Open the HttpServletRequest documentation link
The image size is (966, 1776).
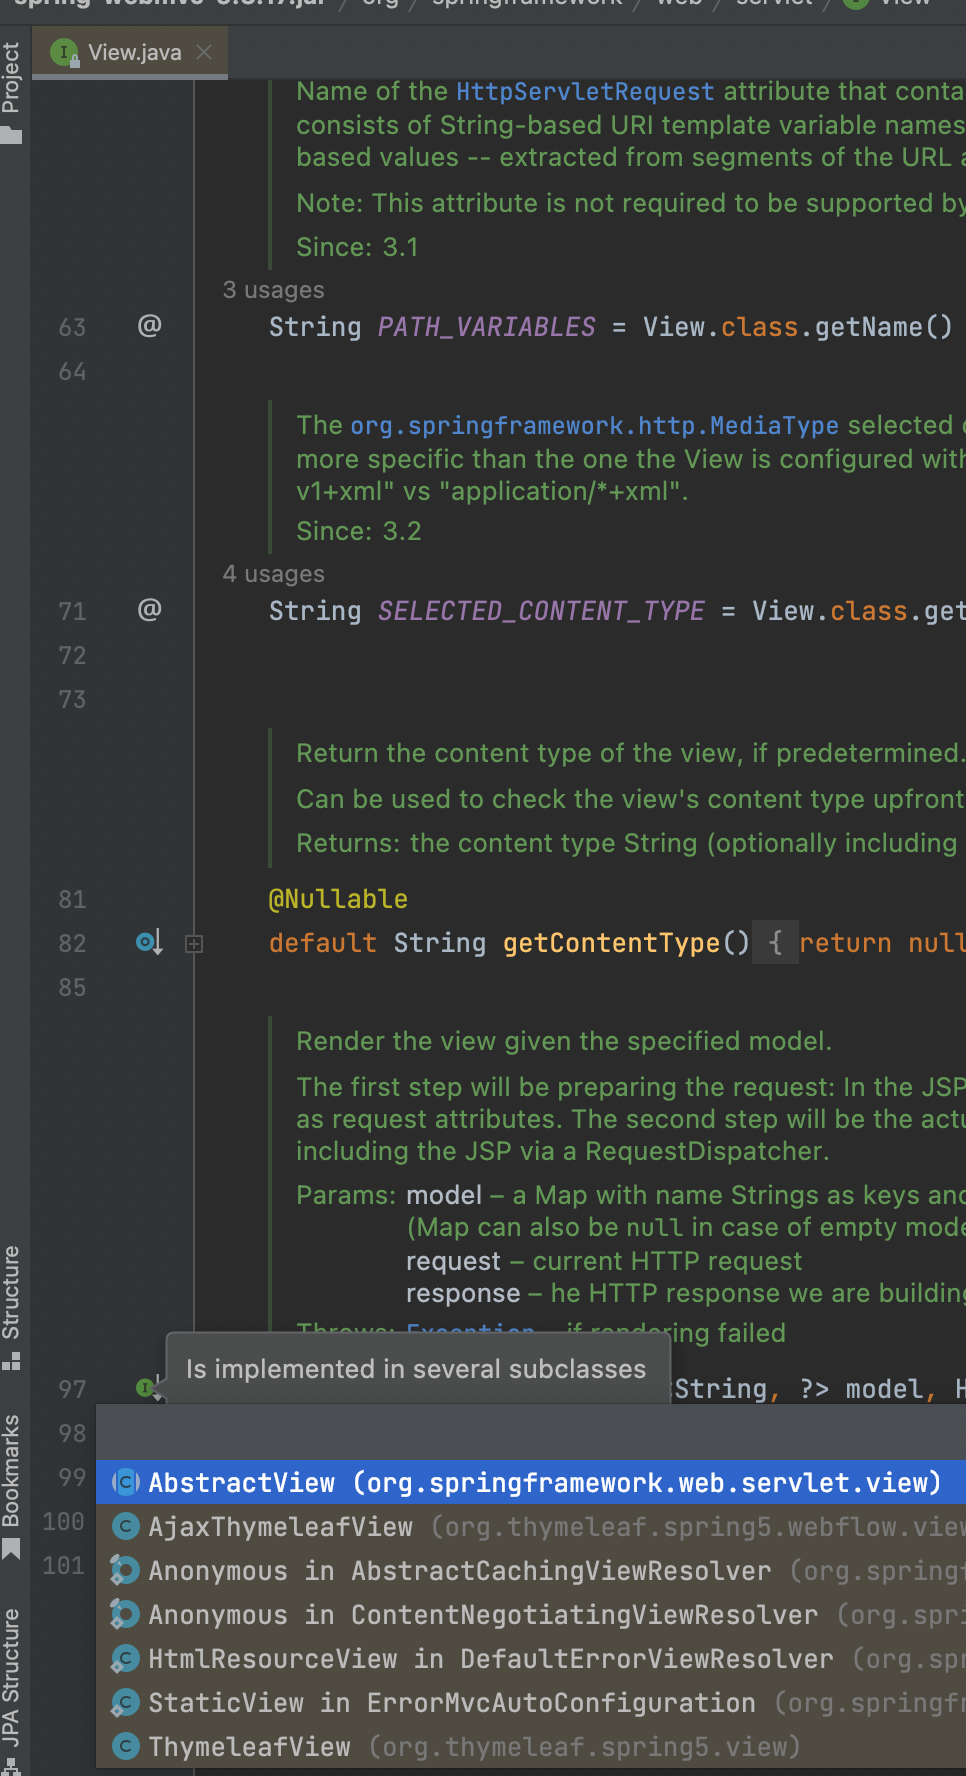[x=584, y=92]
